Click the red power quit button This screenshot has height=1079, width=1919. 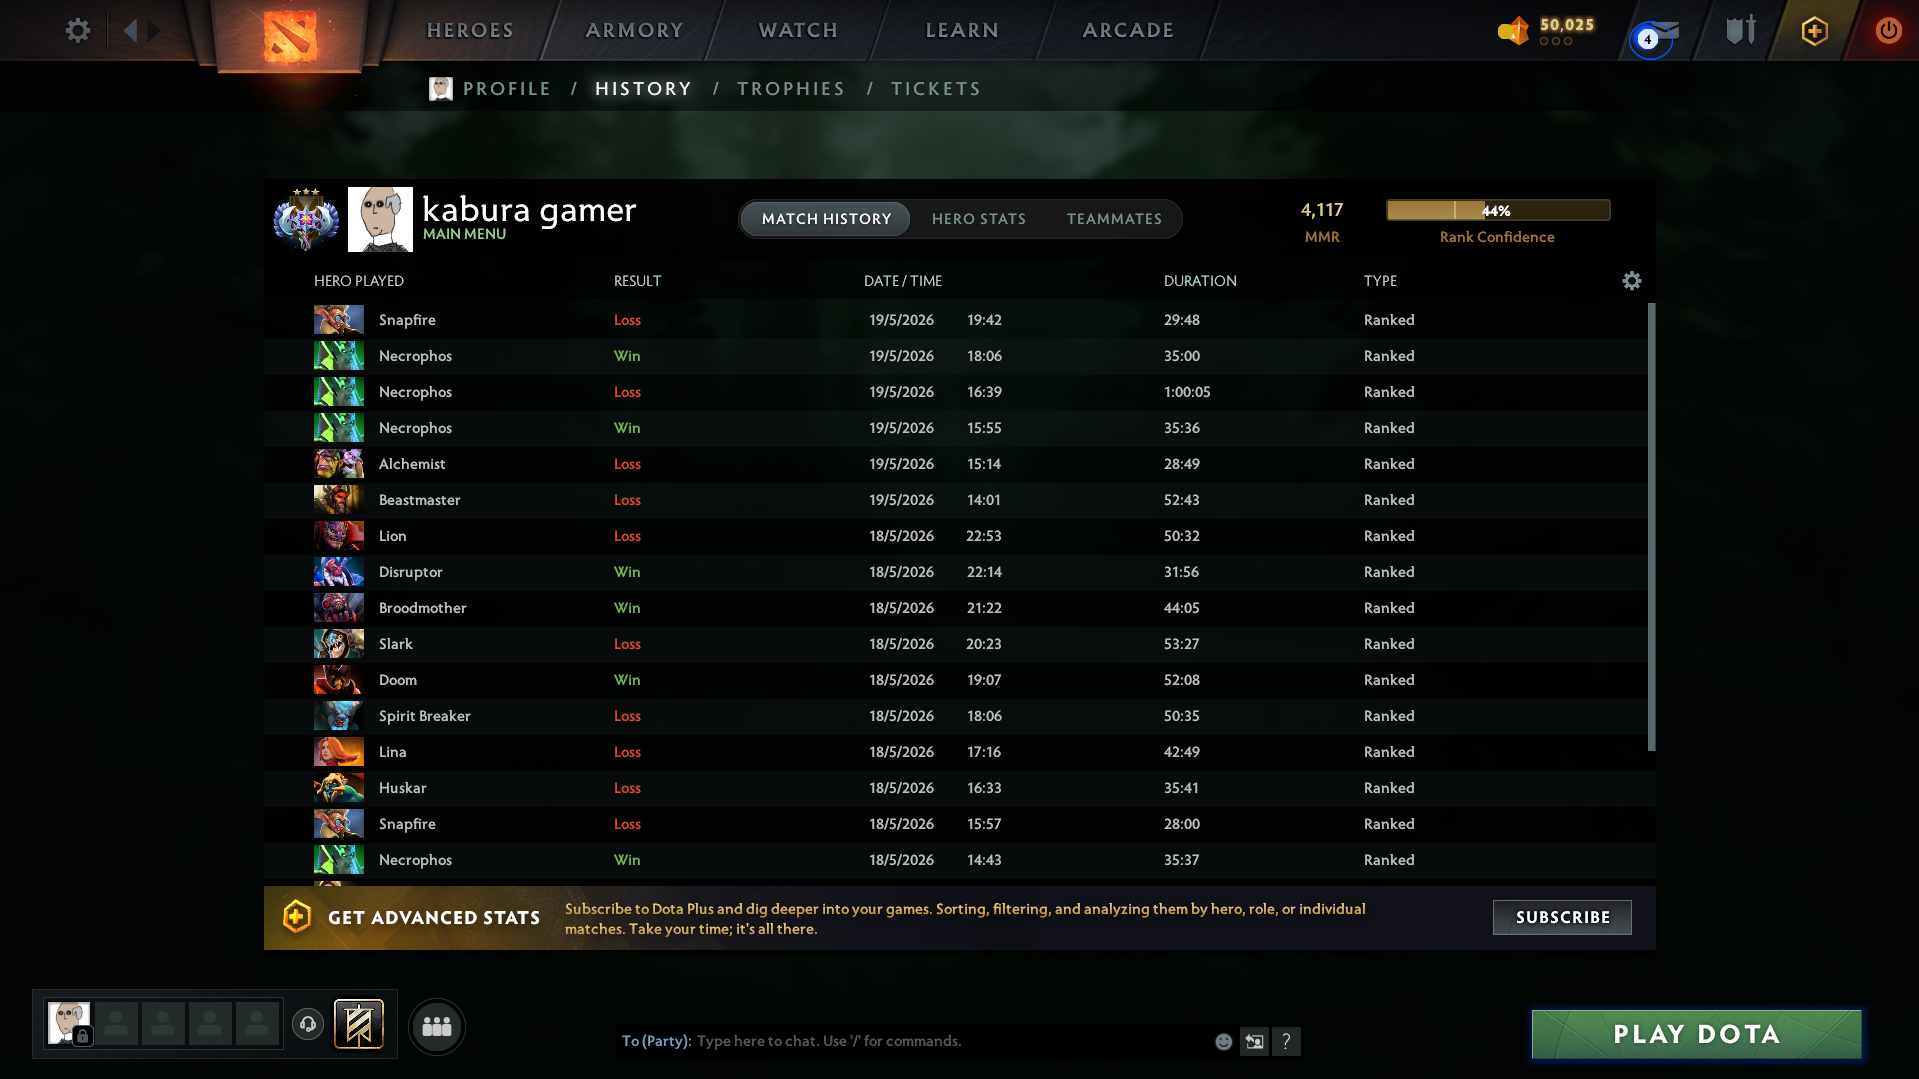click(x=1888, y=30)
